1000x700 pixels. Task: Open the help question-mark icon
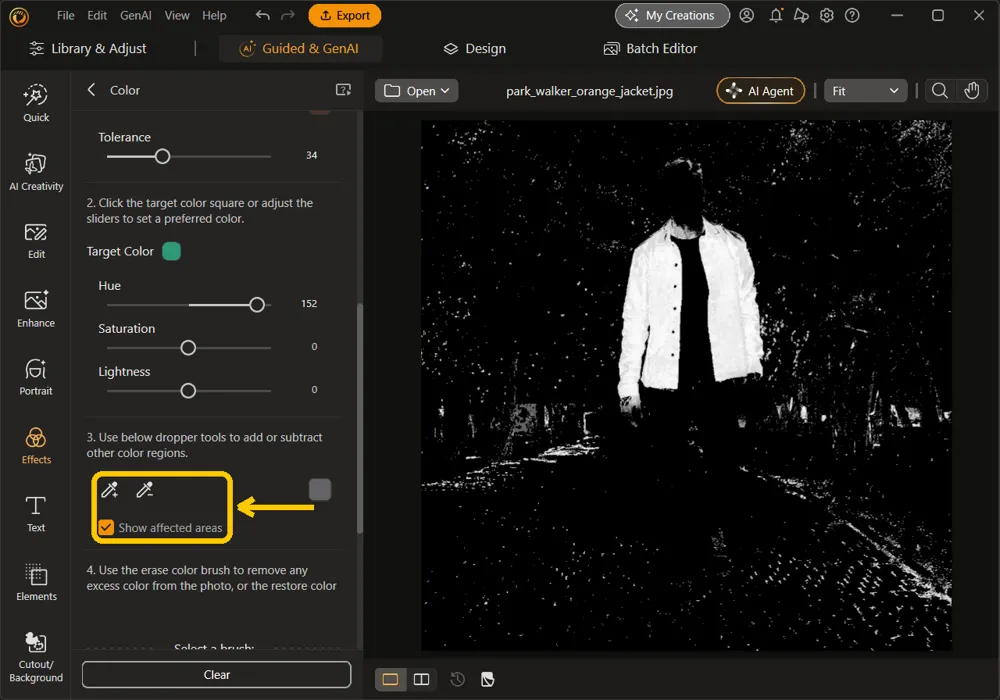(x=852, y=15)
